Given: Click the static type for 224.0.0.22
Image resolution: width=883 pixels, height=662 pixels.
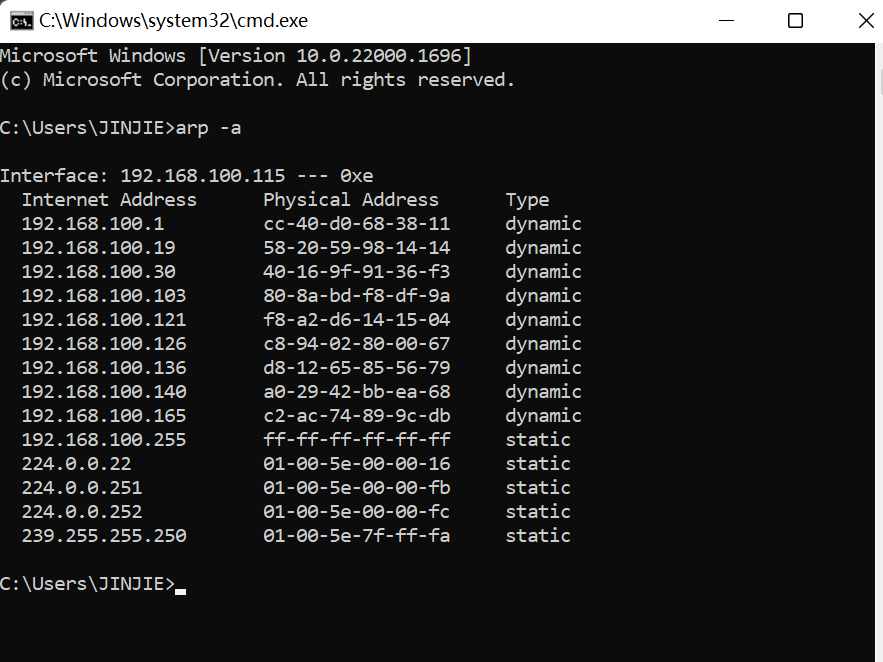Looking at the screenshot, I should (538, 464).
